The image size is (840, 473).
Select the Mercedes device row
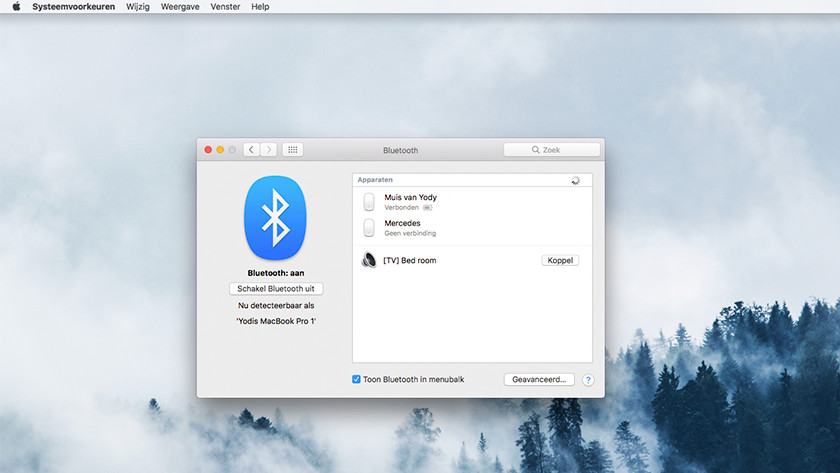click(x=472, y=228)
